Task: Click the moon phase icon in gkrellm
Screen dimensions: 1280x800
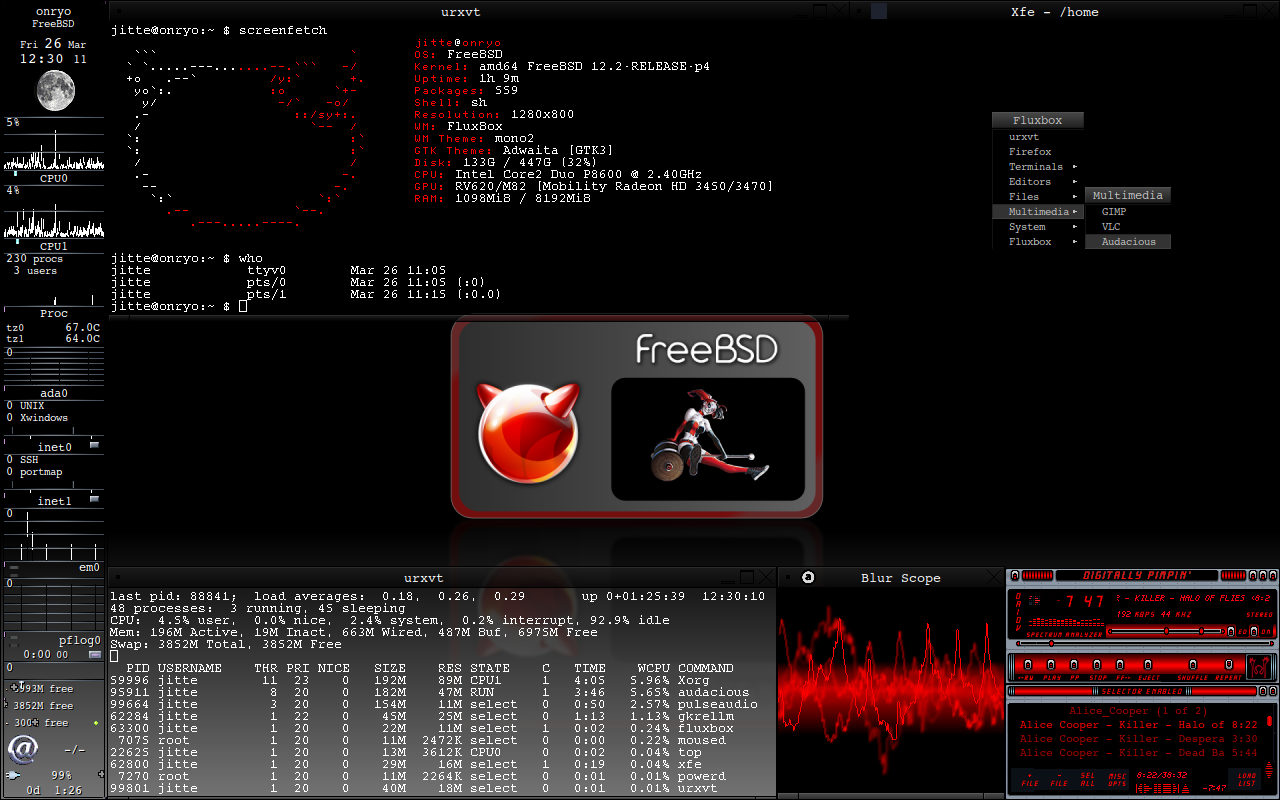Action: coord(55,91)
